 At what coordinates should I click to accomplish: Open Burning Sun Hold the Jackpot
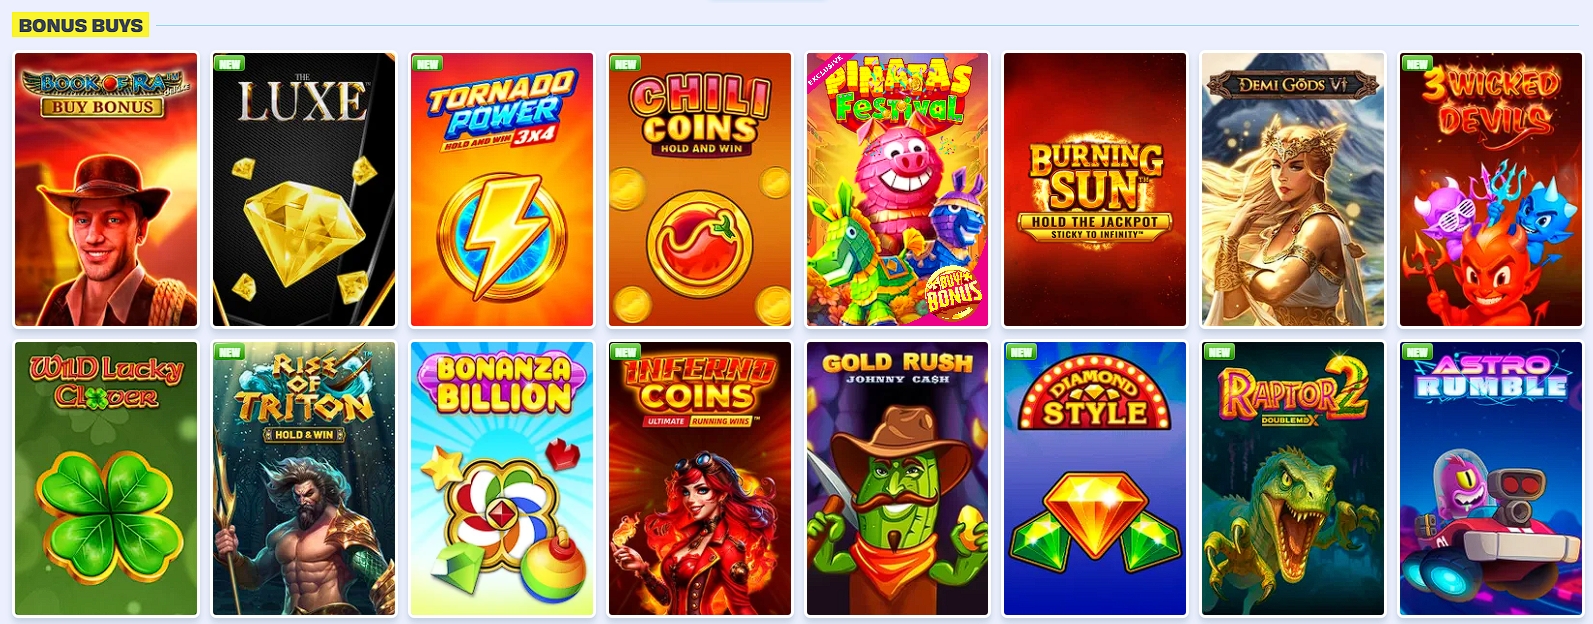point(1095,190)
